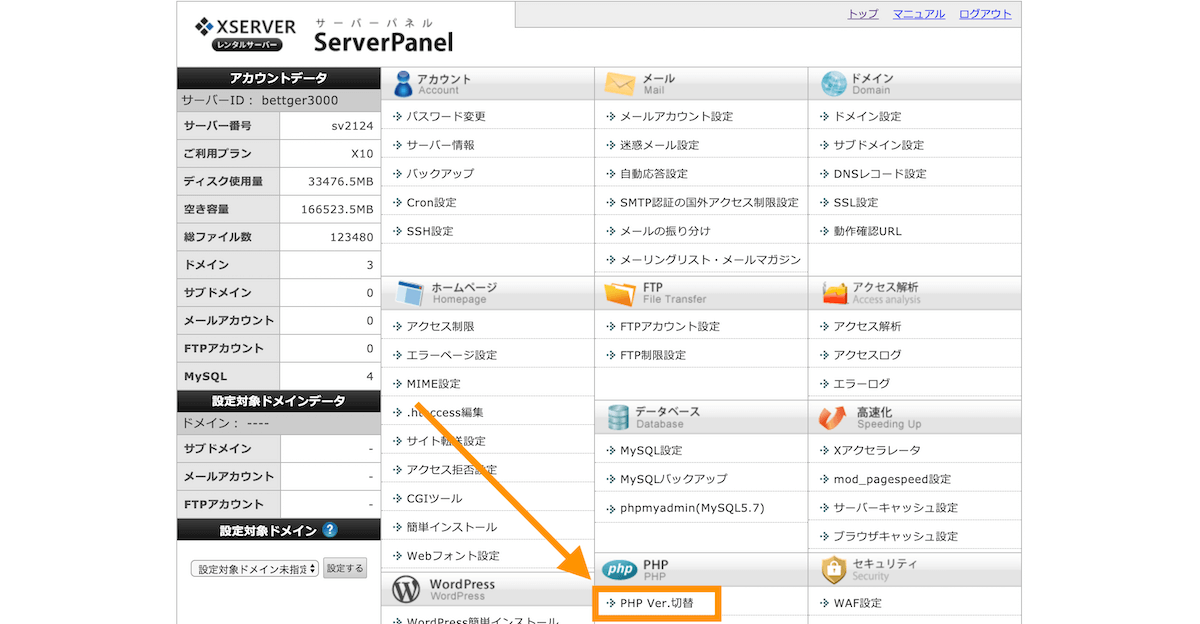Open the 設定対象ドメイン未指定 dropdown
This screenshot has height=624, width=1200.
pyautogui.click(x=255, y=569)
